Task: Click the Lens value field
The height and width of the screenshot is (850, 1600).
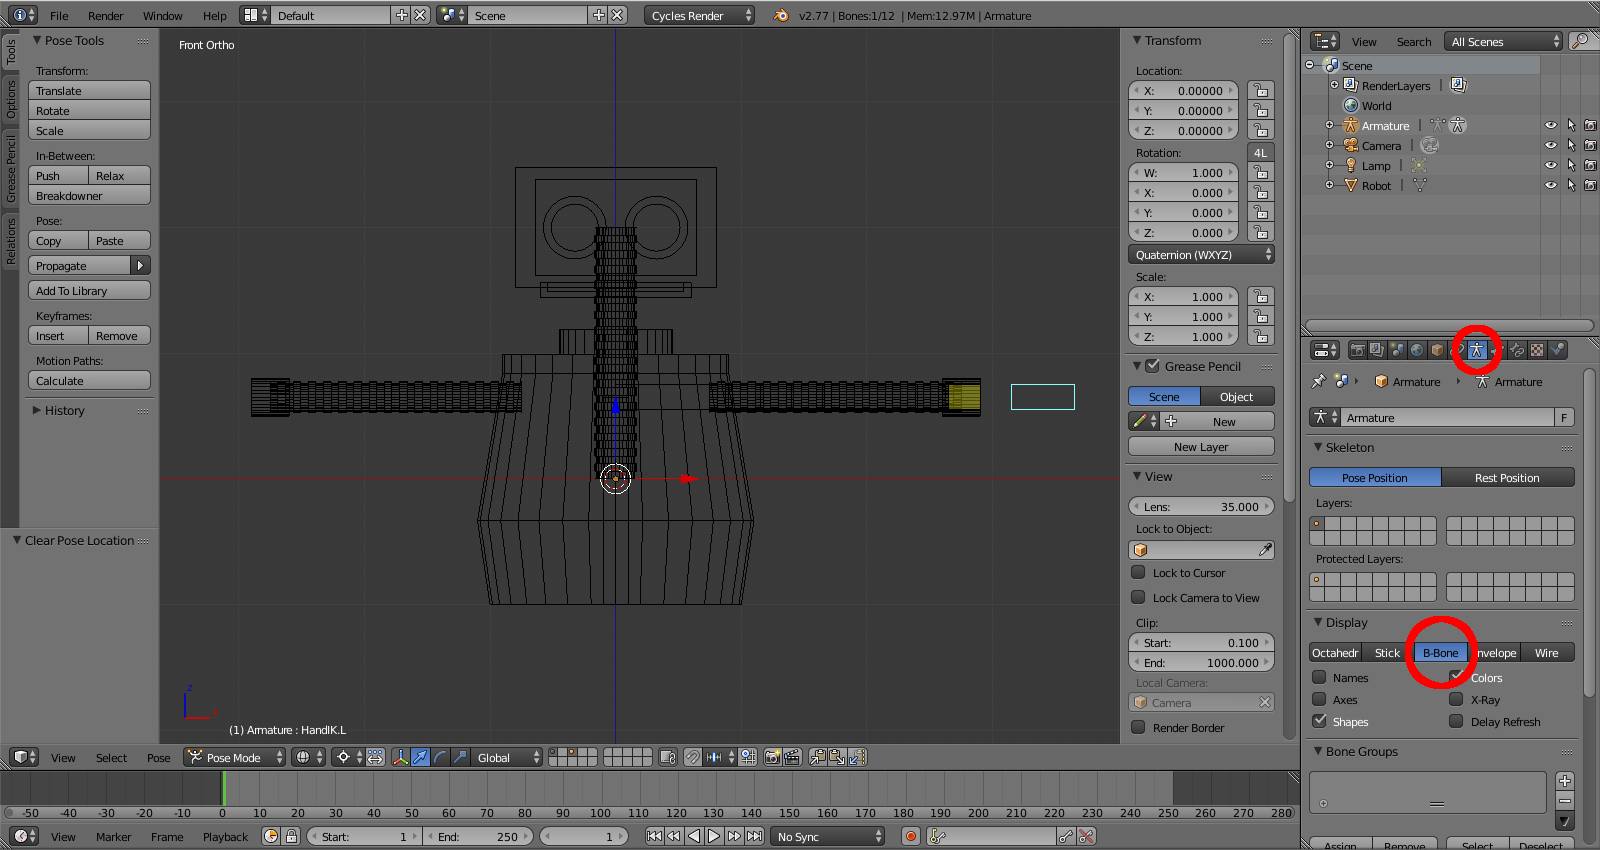Action: coord(1201,507)
